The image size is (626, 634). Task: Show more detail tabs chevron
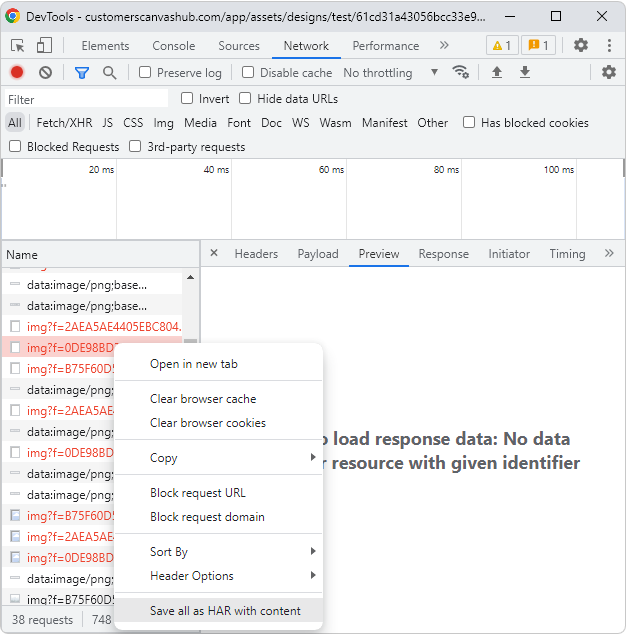coord(609,254)
